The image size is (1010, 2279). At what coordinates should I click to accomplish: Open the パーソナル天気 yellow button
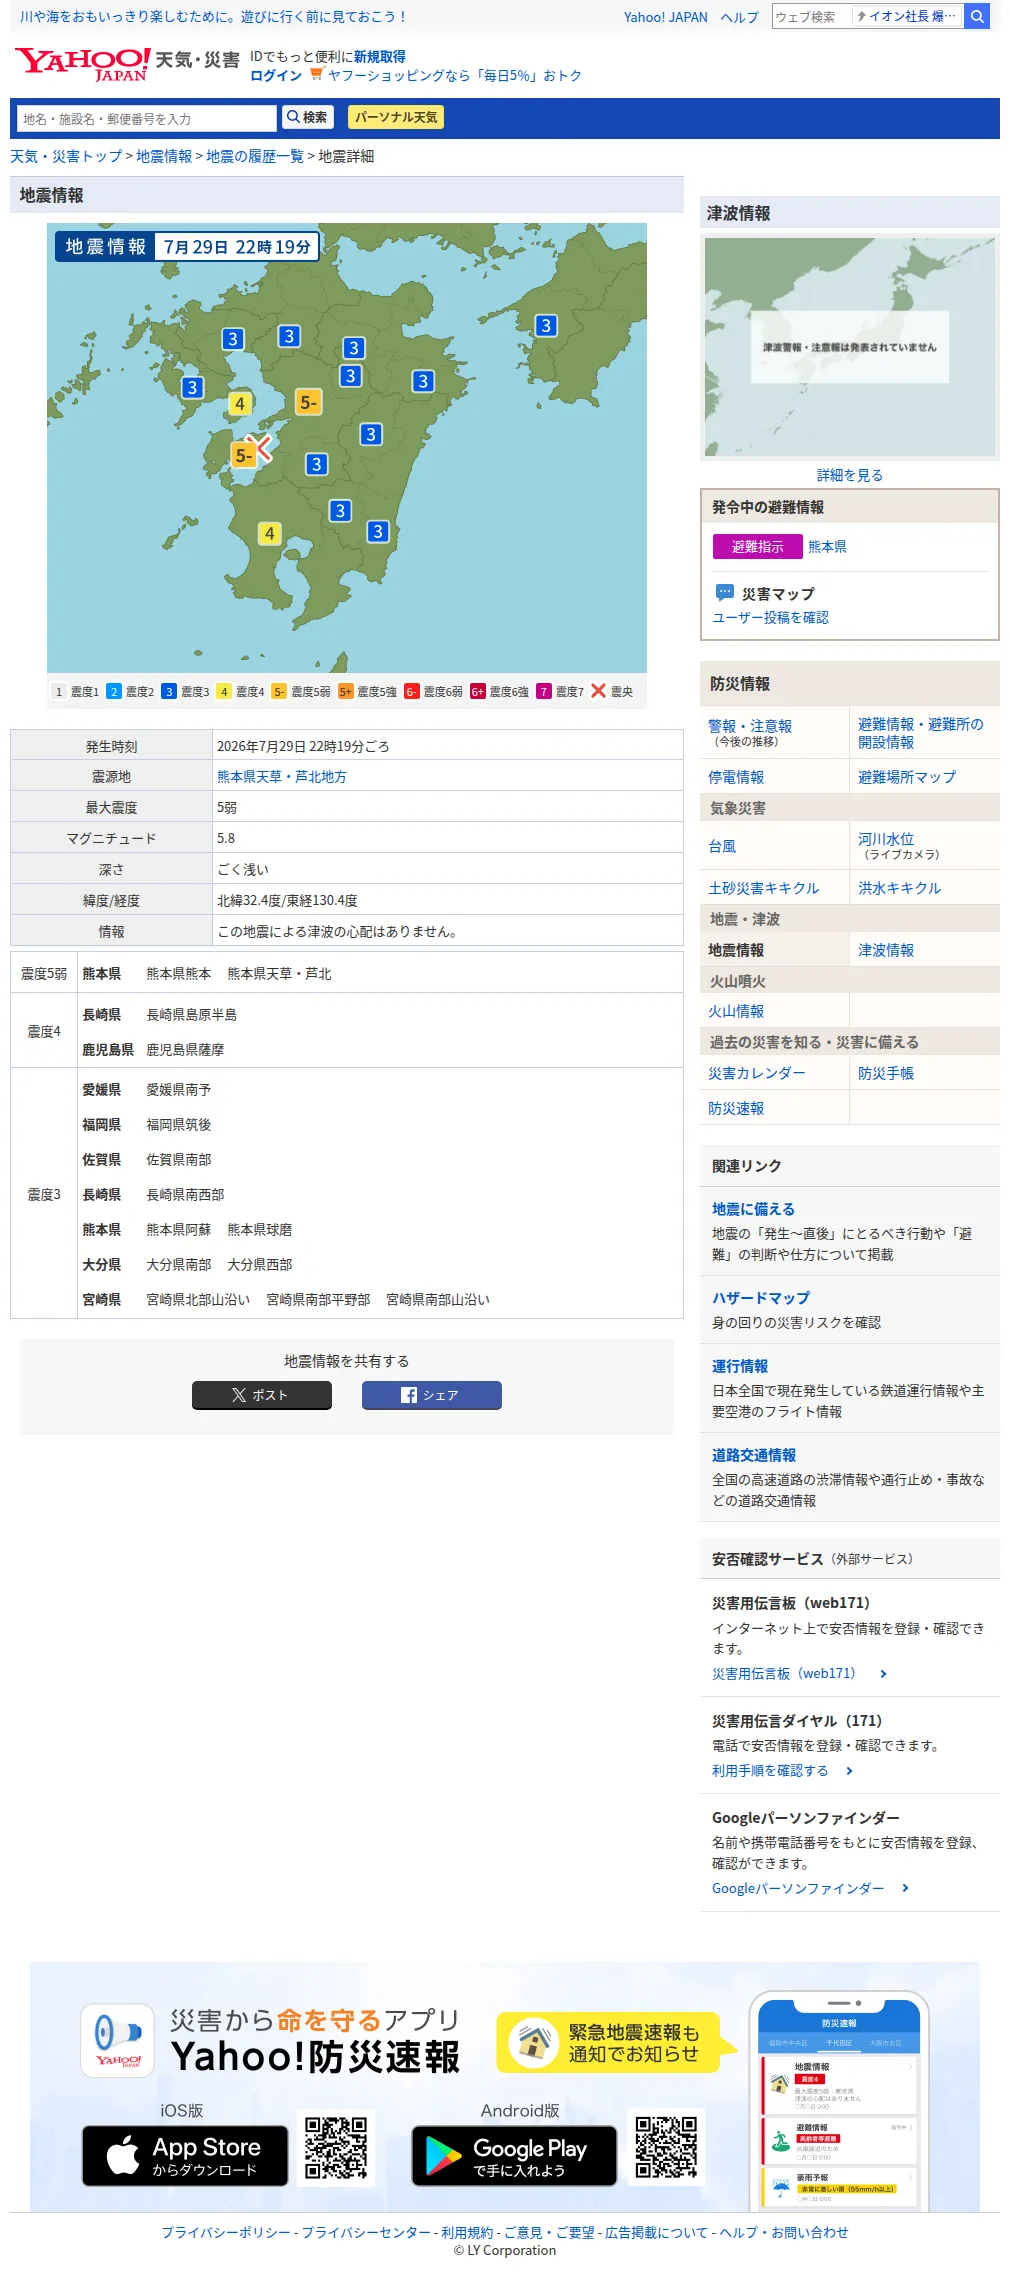tap(396, 117)
